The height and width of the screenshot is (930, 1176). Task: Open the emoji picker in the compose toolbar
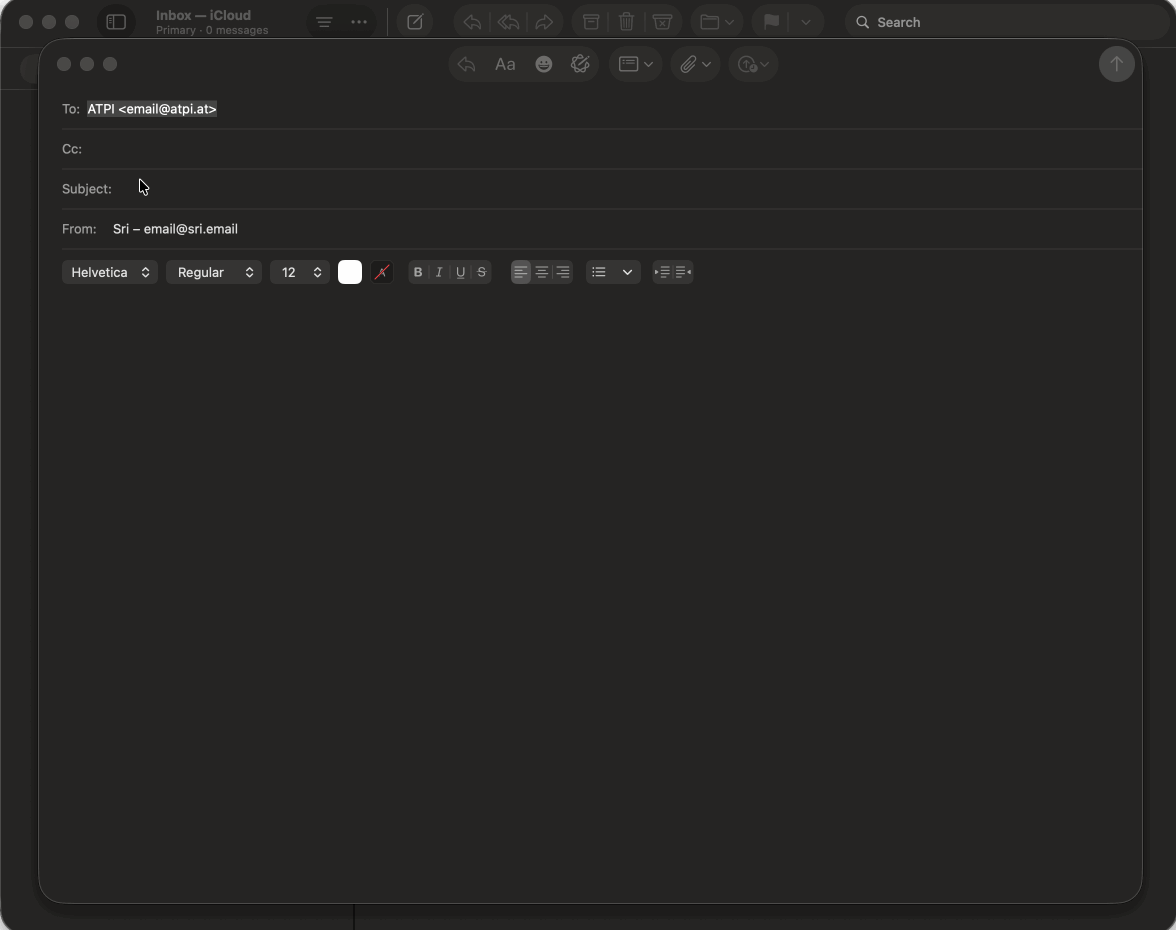543,64
